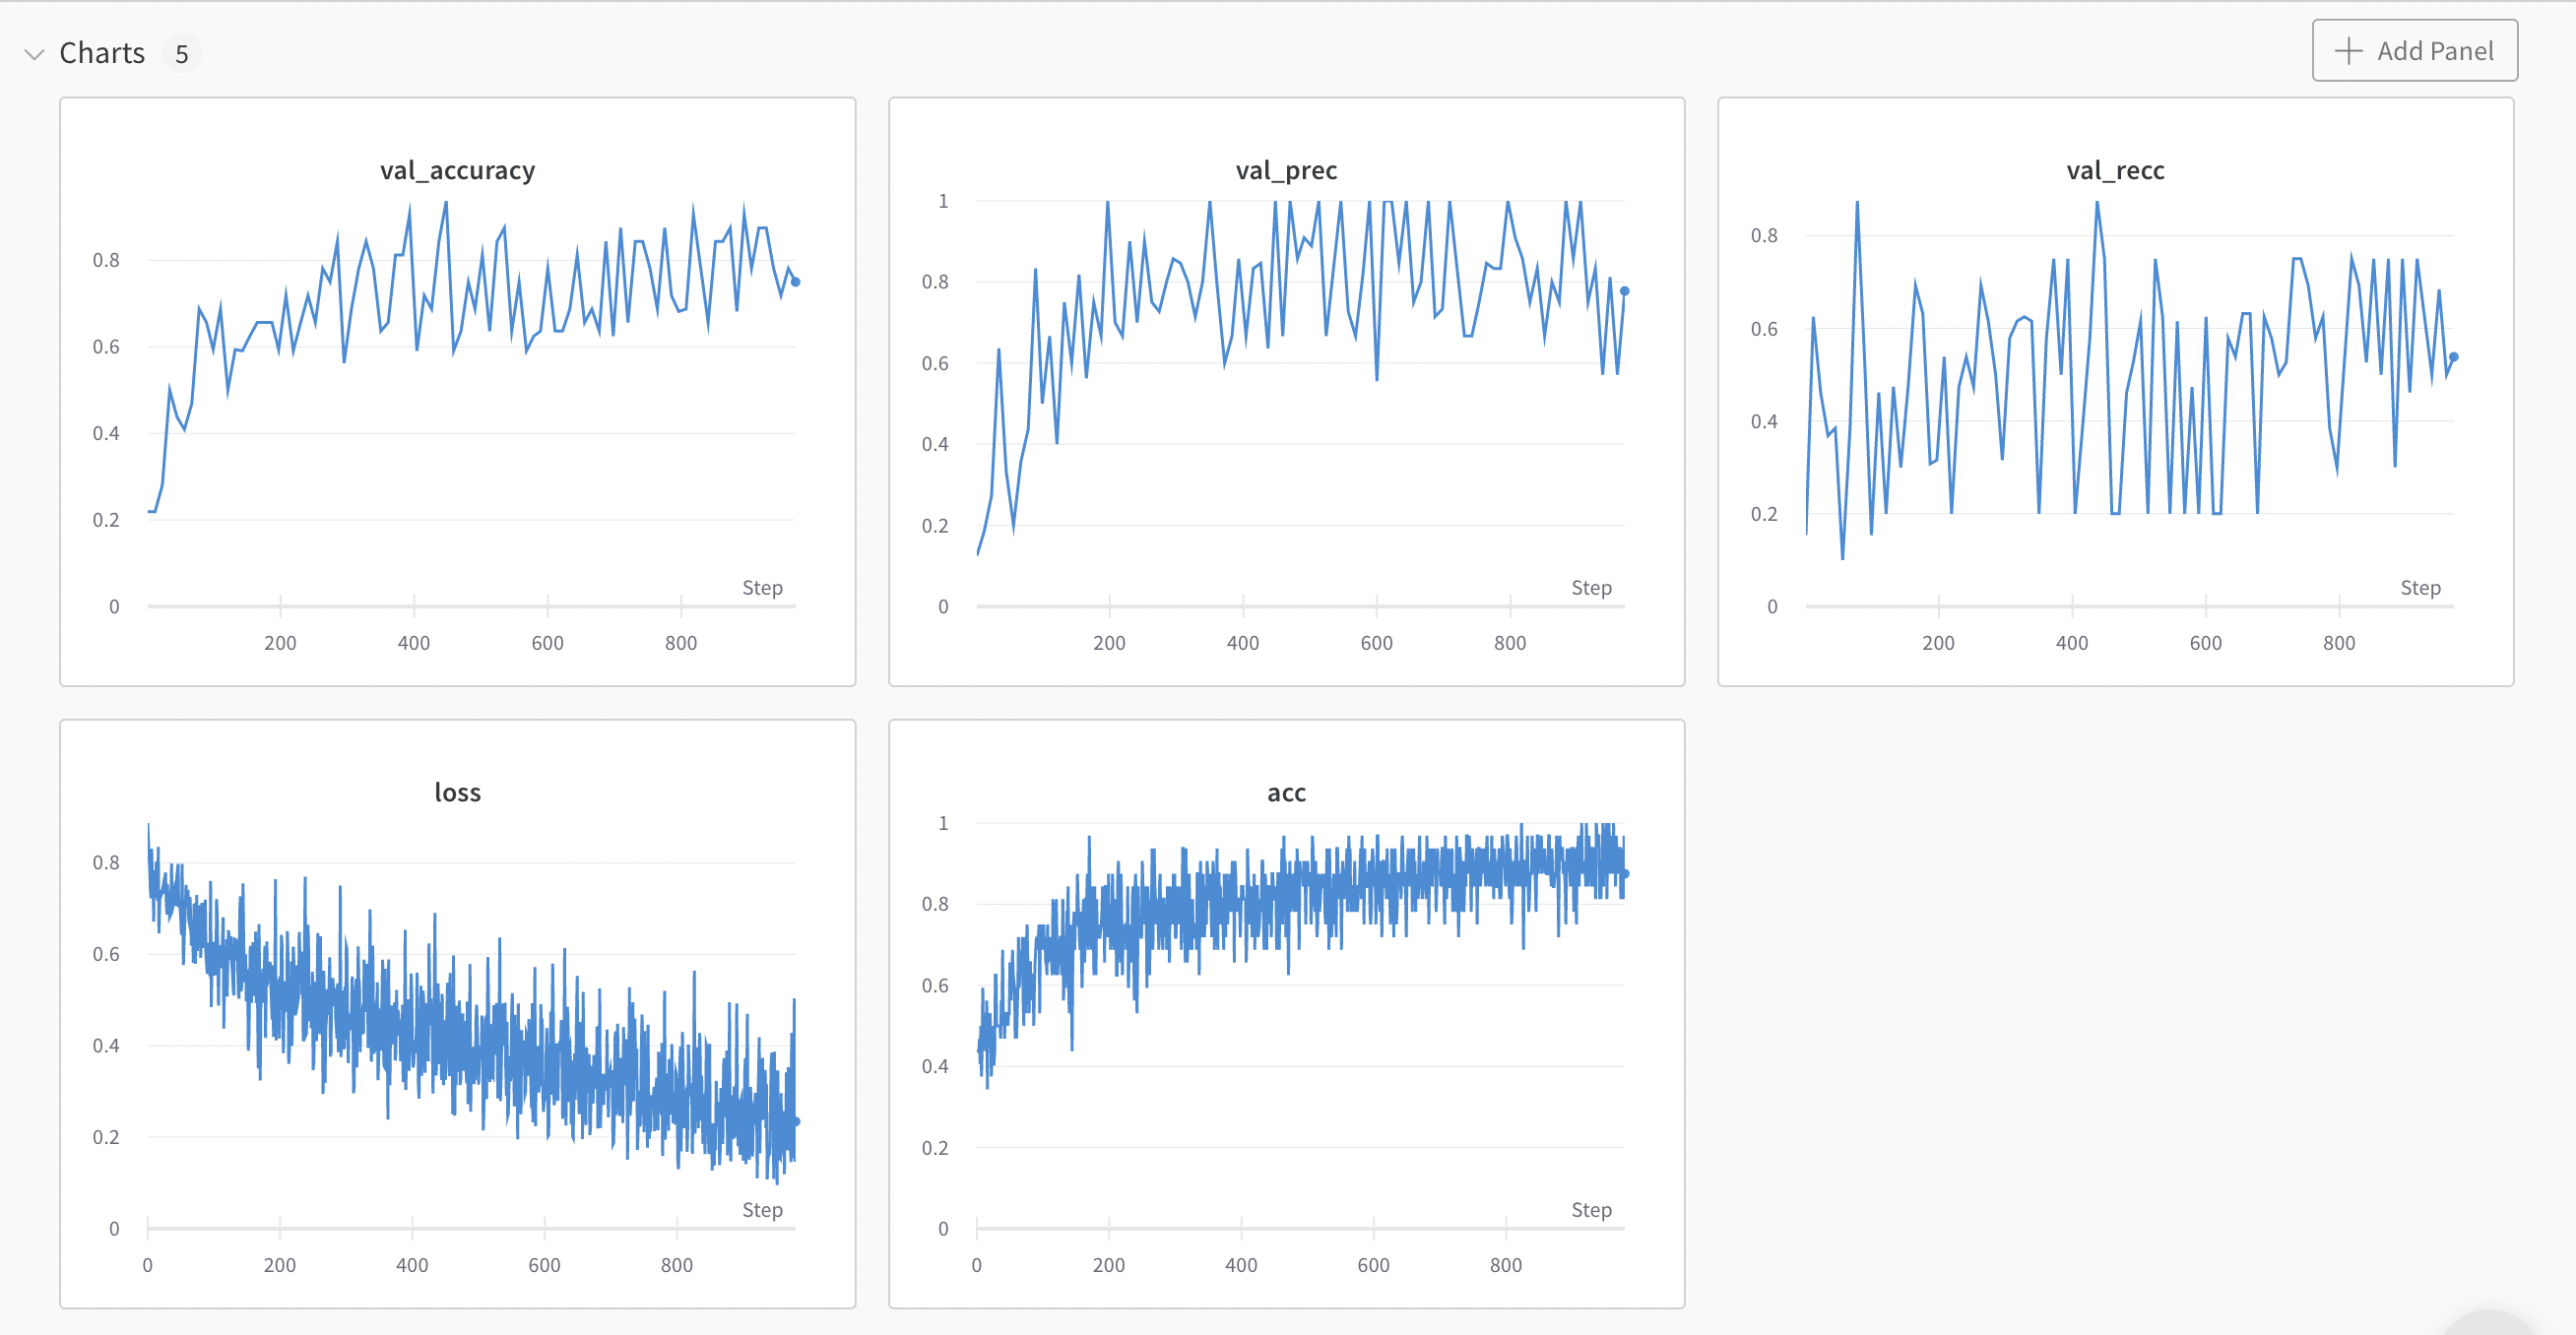Click the loss chart title
2576x1335 pixels.
click(x=458, y=793)
